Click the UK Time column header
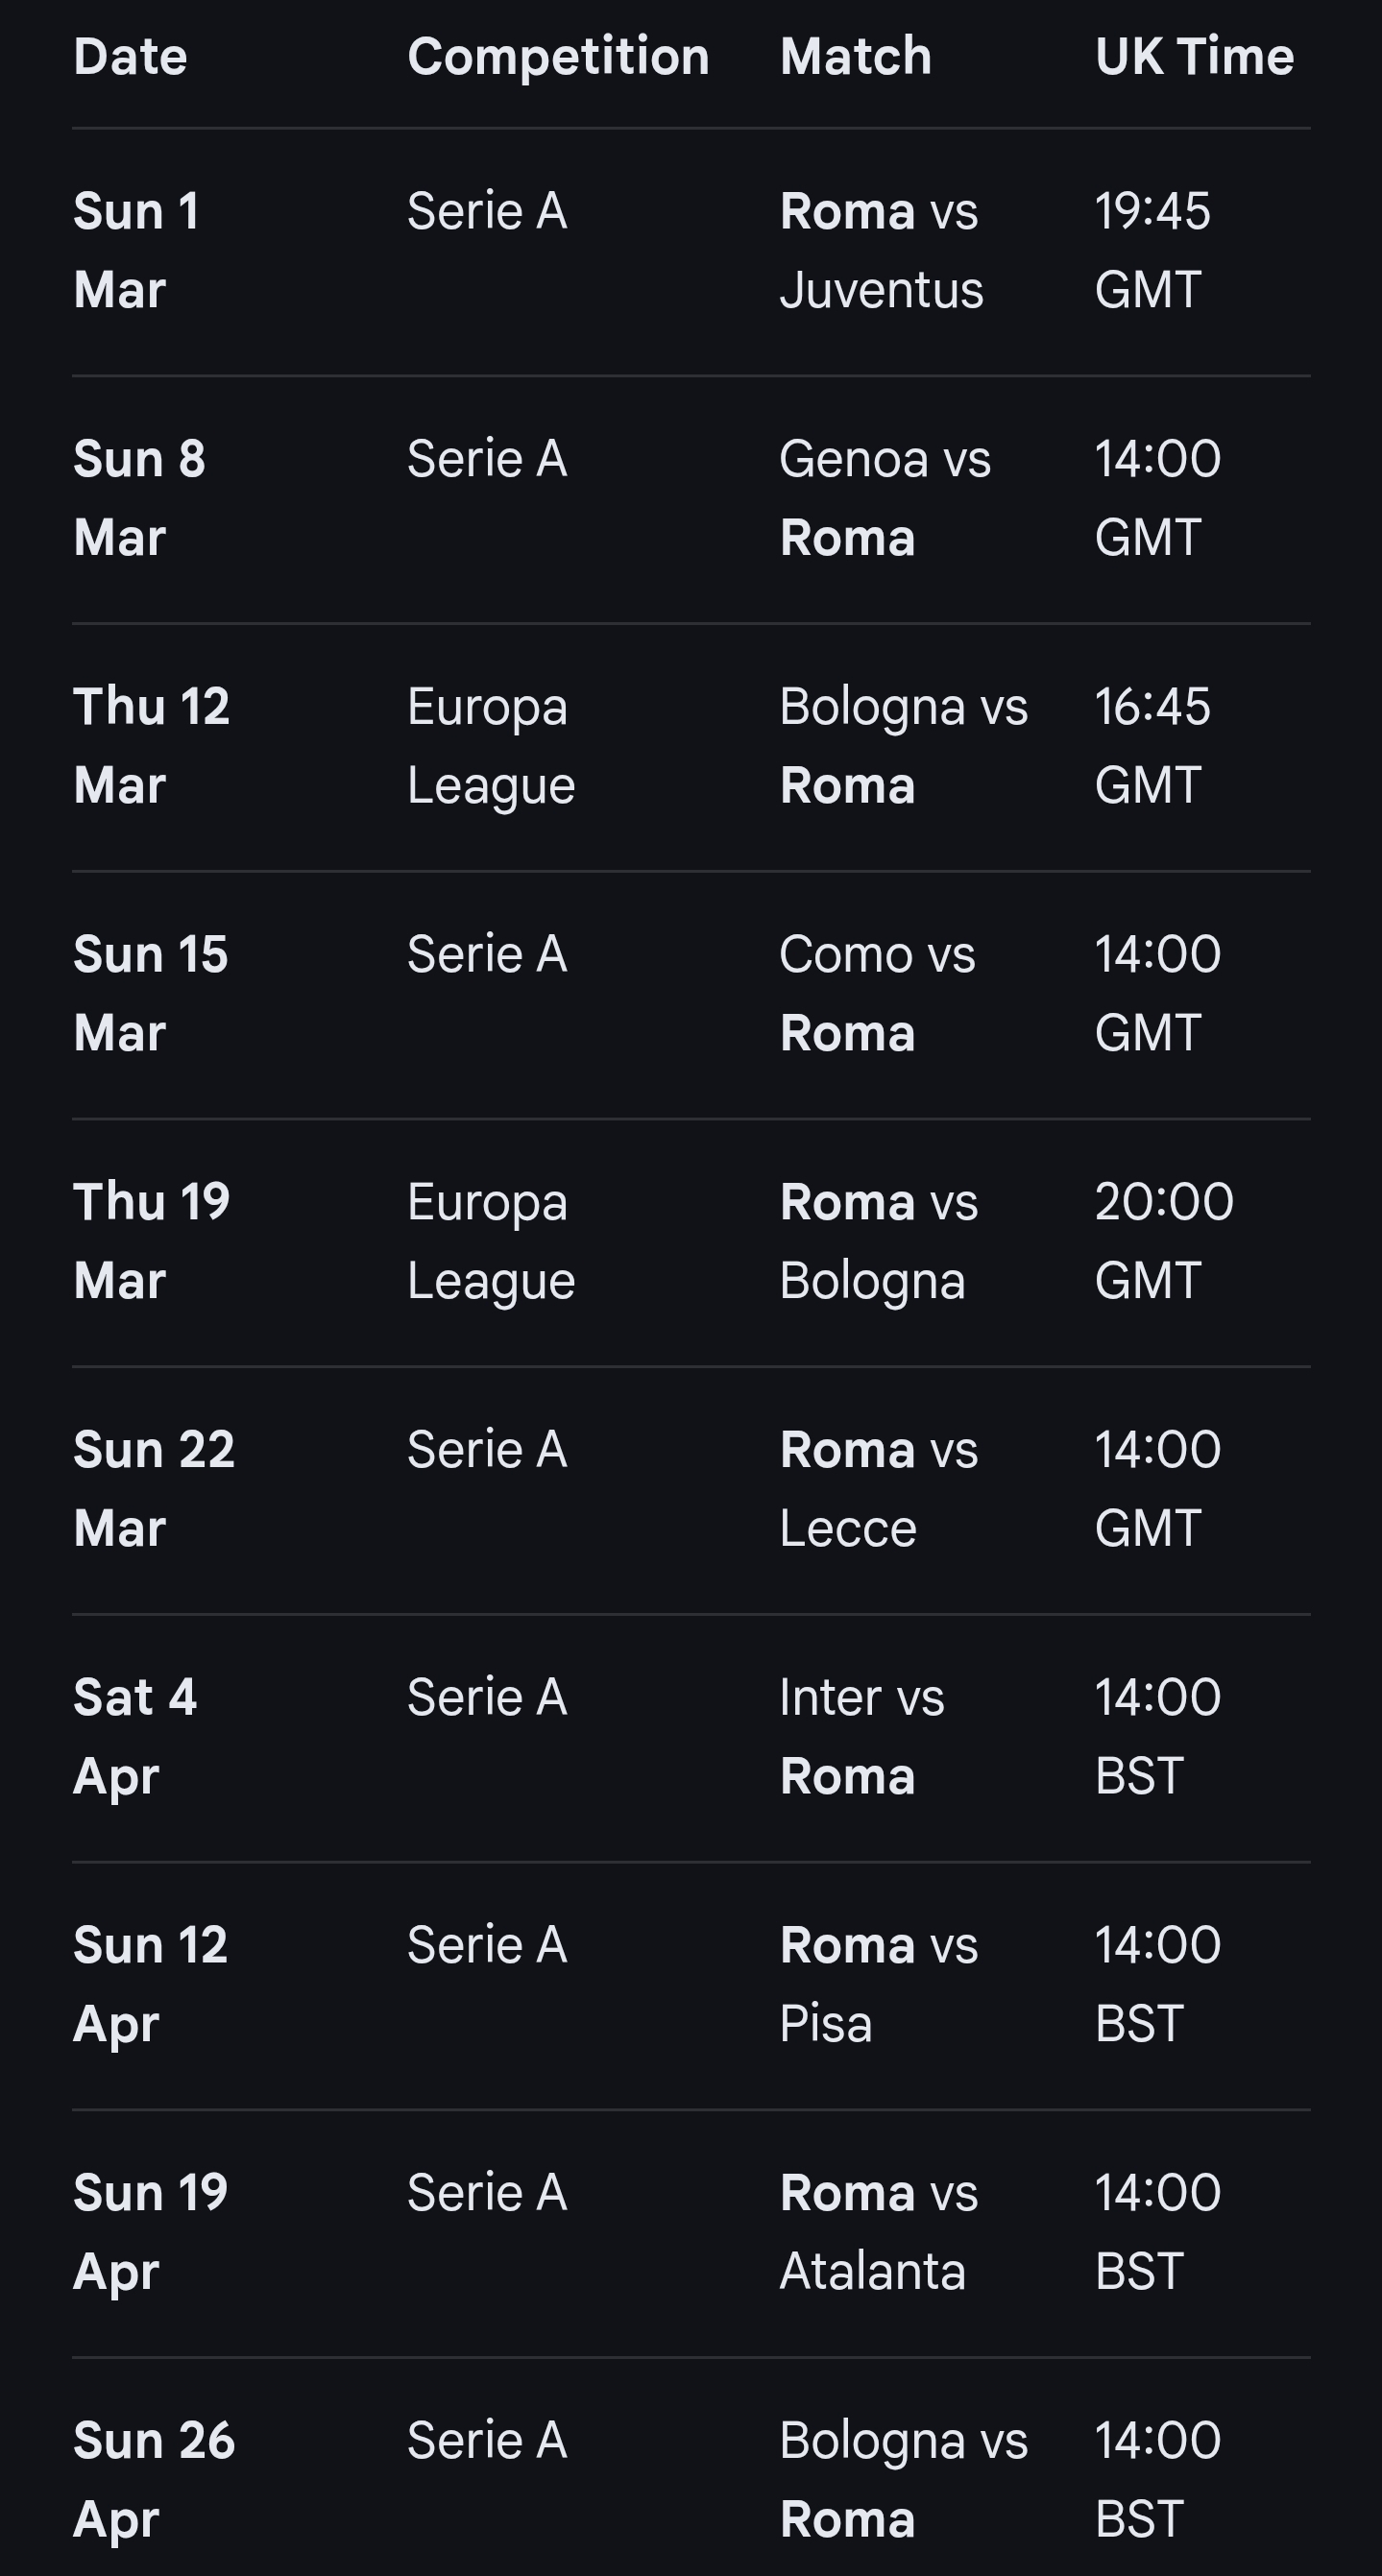The width and height of the screenshot is (1382, 2576). [x=1194, y=57]
